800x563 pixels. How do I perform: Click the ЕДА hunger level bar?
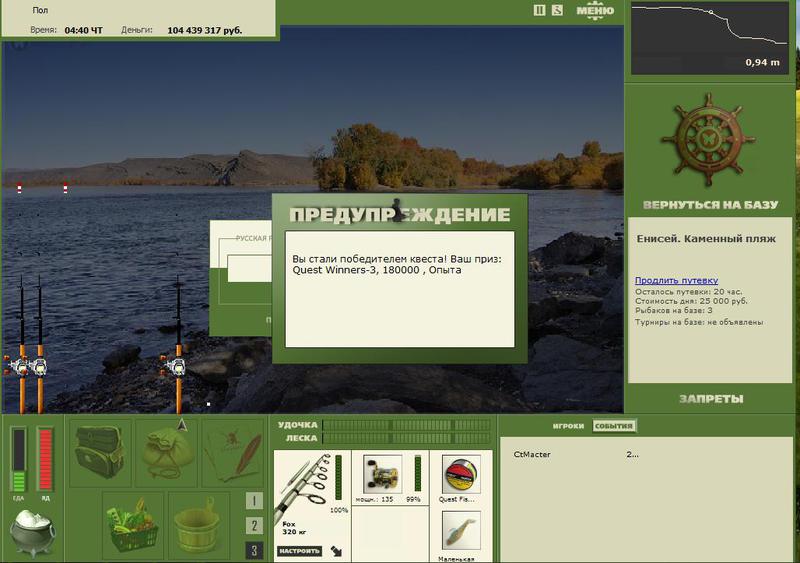pyautogui.click(x=18, y=460)
